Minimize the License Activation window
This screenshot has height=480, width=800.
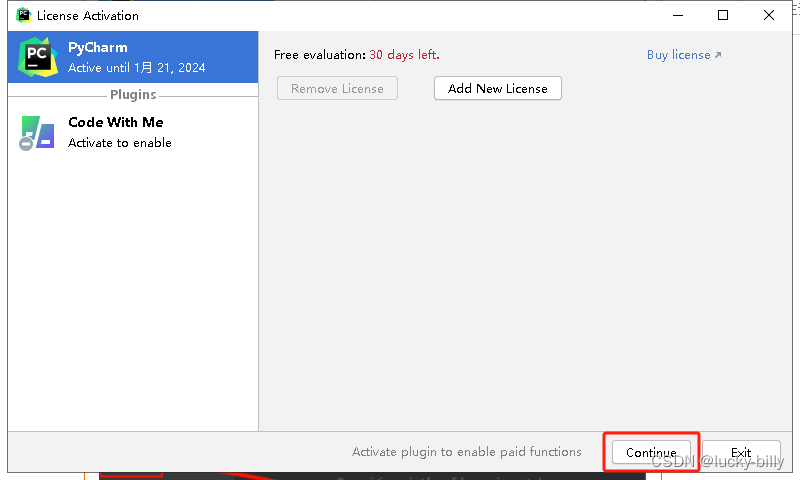tap(678, 15)
